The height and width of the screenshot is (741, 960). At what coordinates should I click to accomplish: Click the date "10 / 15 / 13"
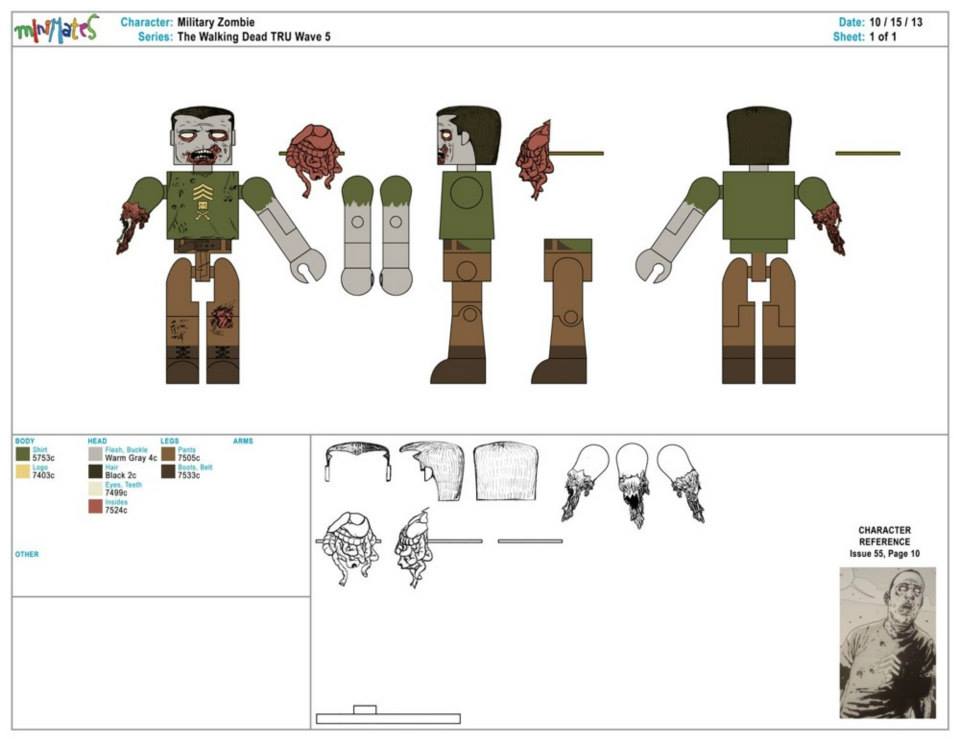(896, 22)
